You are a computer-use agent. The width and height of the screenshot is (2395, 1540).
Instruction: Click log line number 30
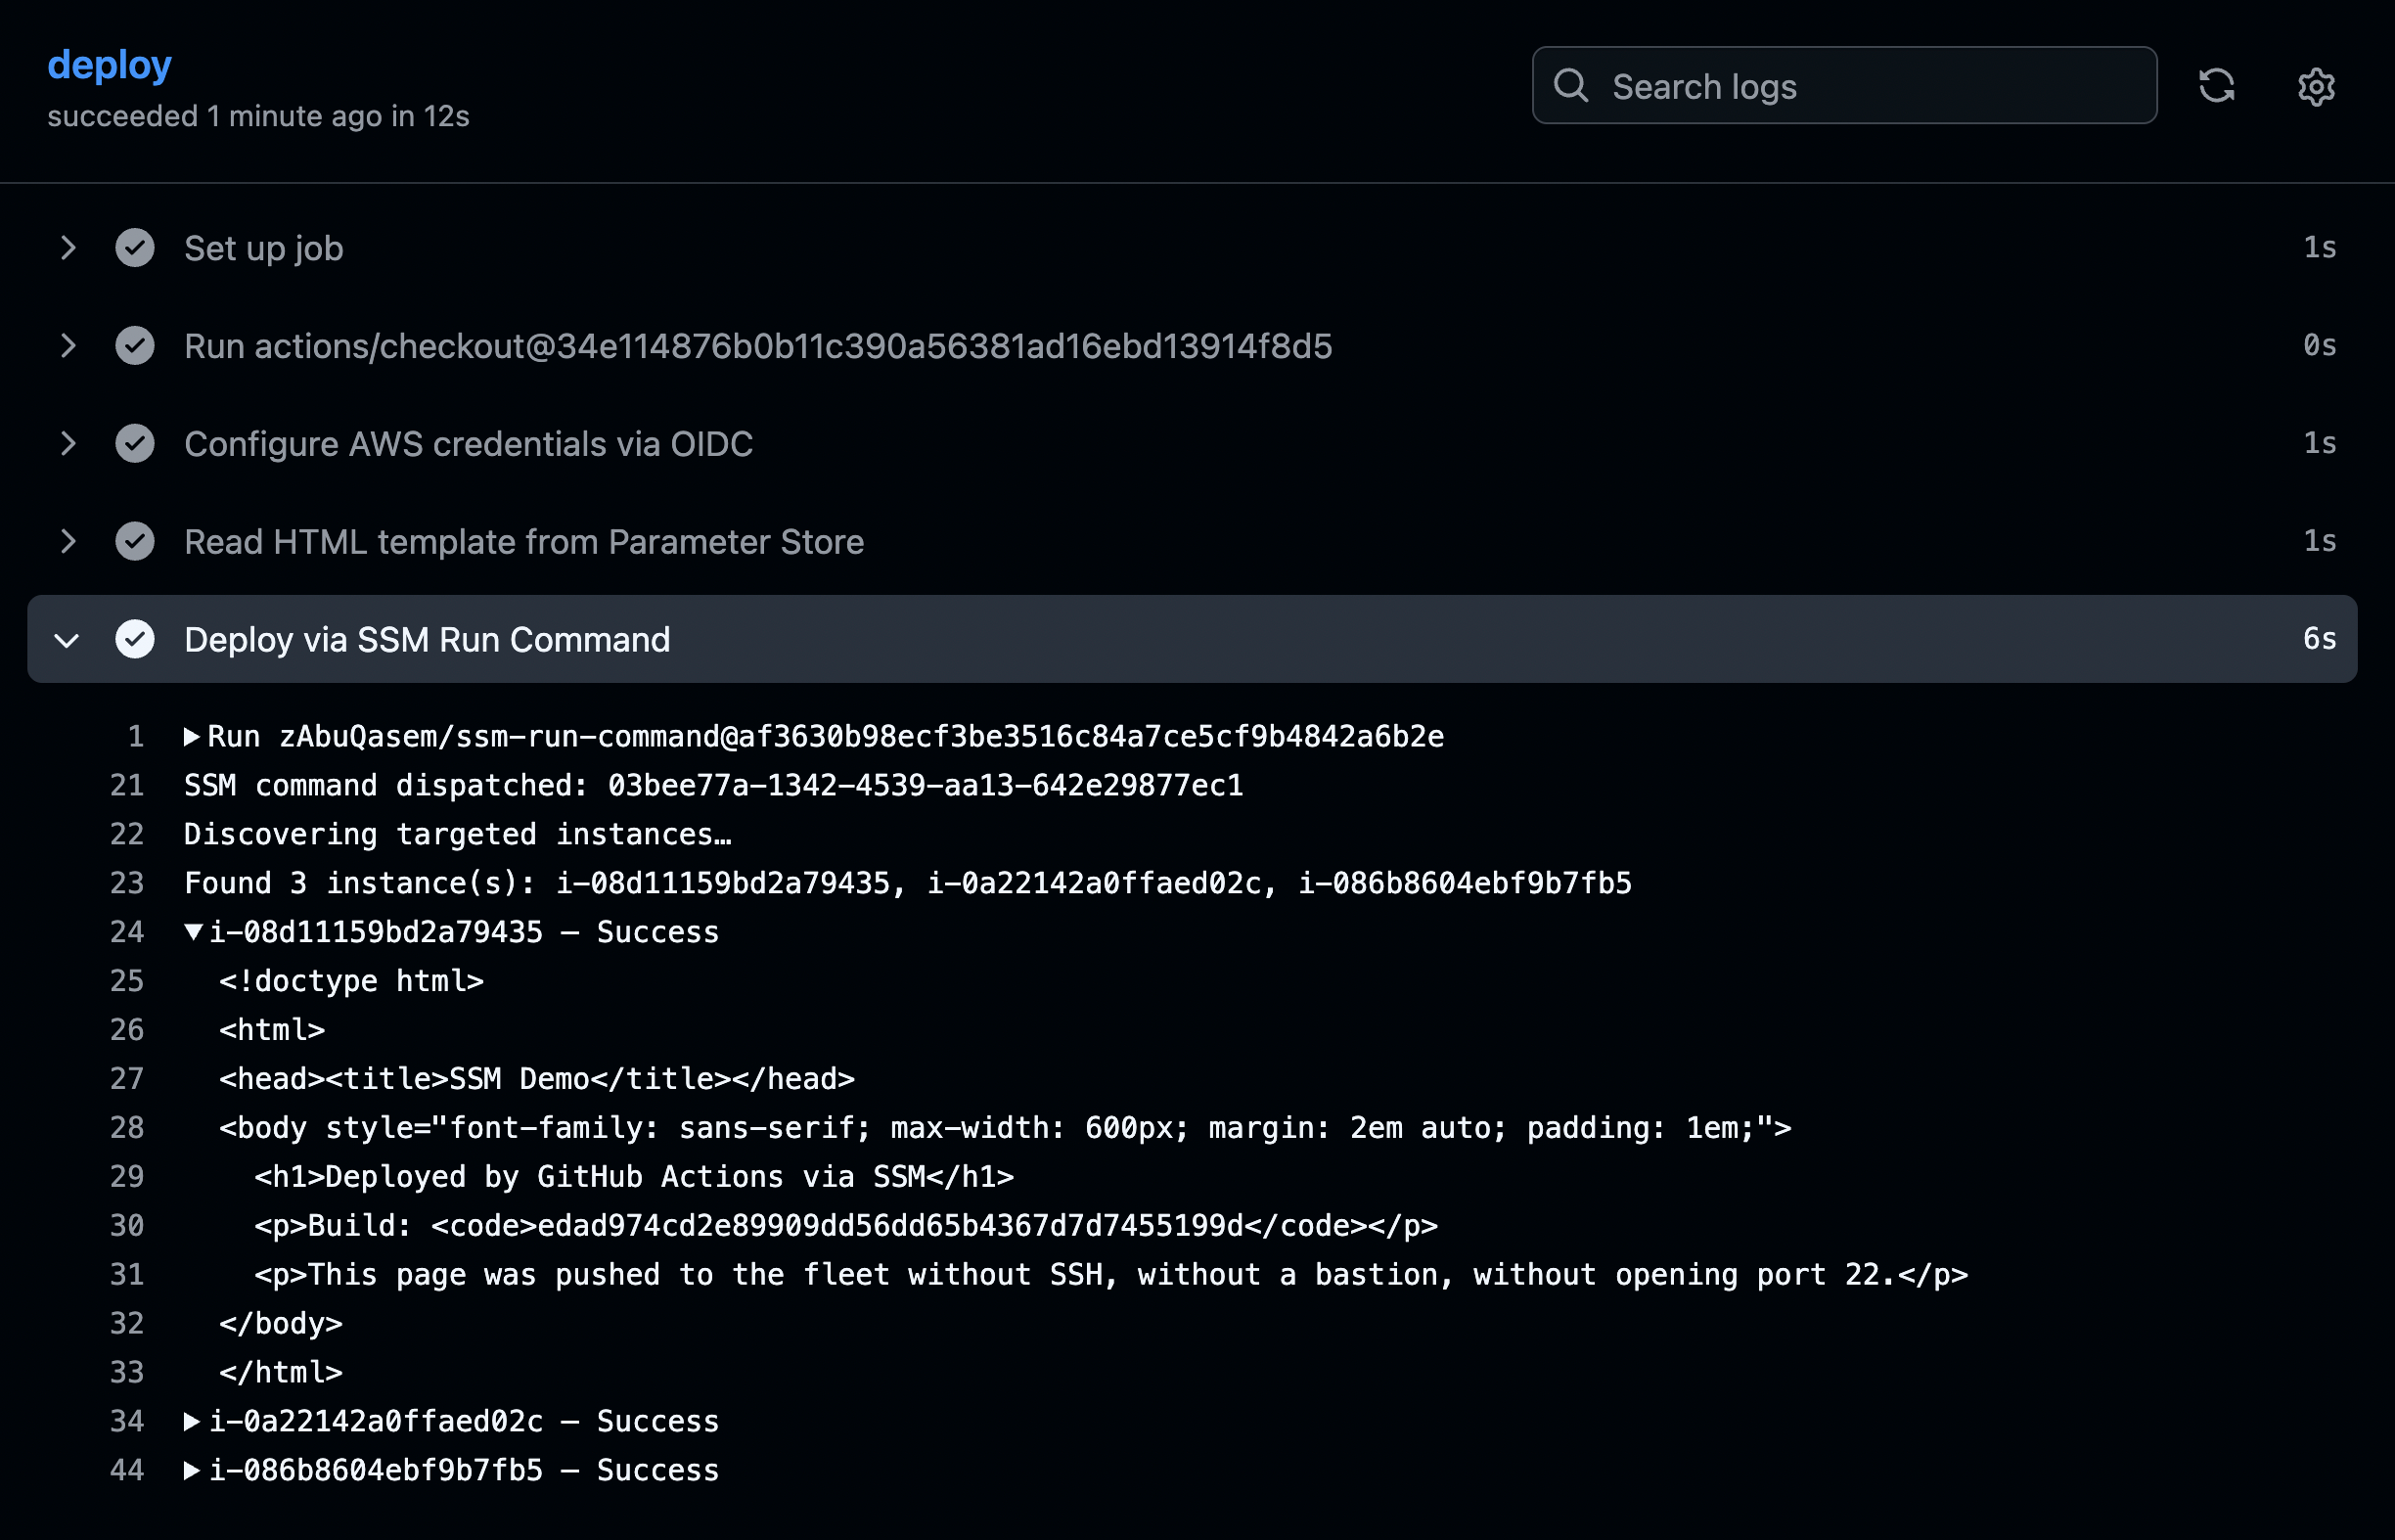pos(127,1227)
